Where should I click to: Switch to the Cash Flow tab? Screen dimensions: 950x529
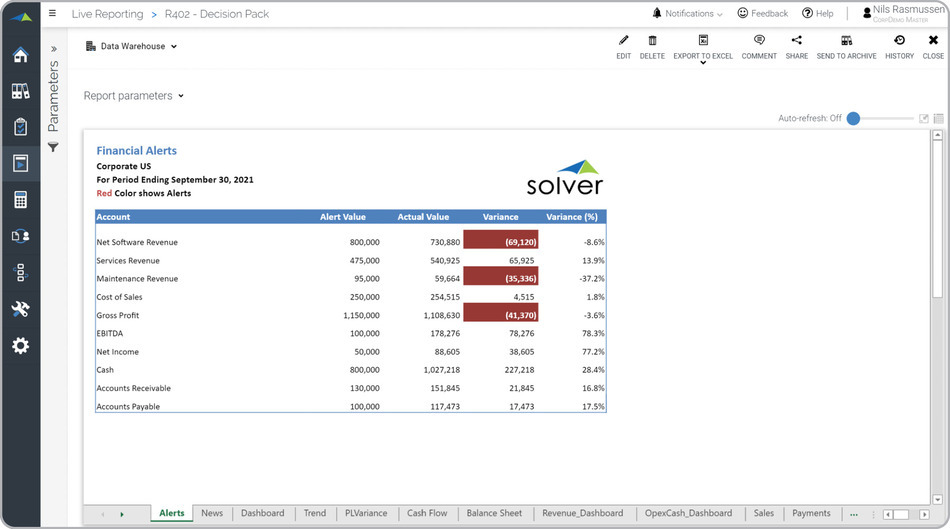point(427,513)
